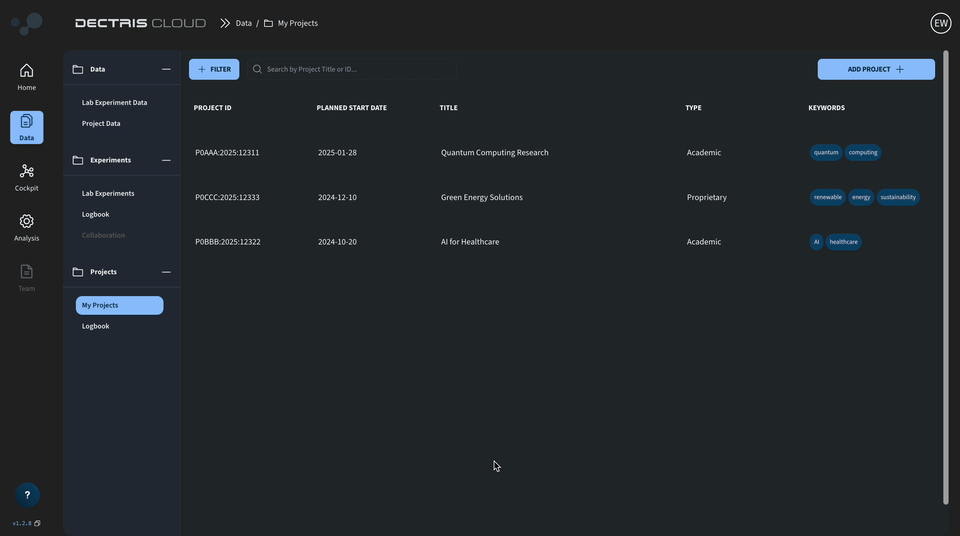Click the Projects folder icon
The width and height of the screenshot is (960, 536).
(x=78, y=271)
